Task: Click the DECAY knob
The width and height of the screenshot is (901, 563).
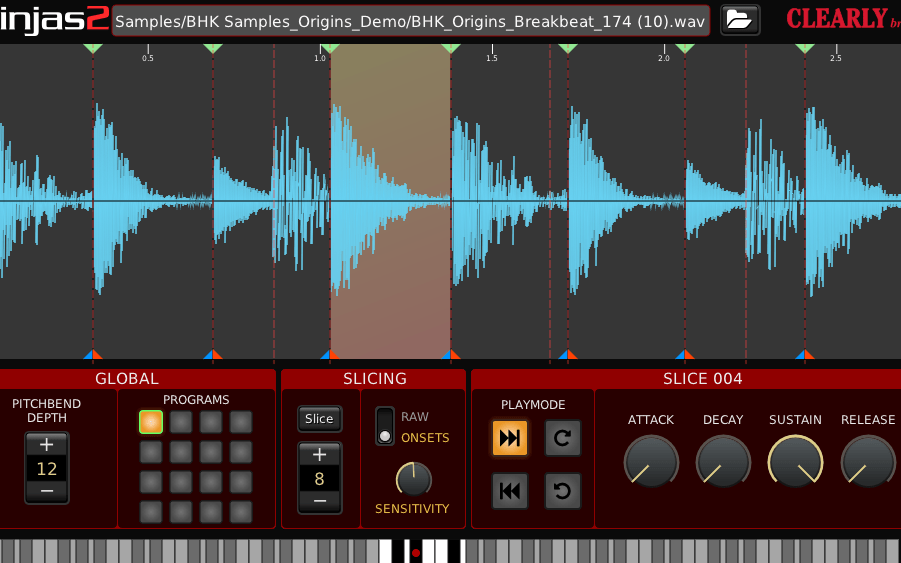Action: pos(723,462)
